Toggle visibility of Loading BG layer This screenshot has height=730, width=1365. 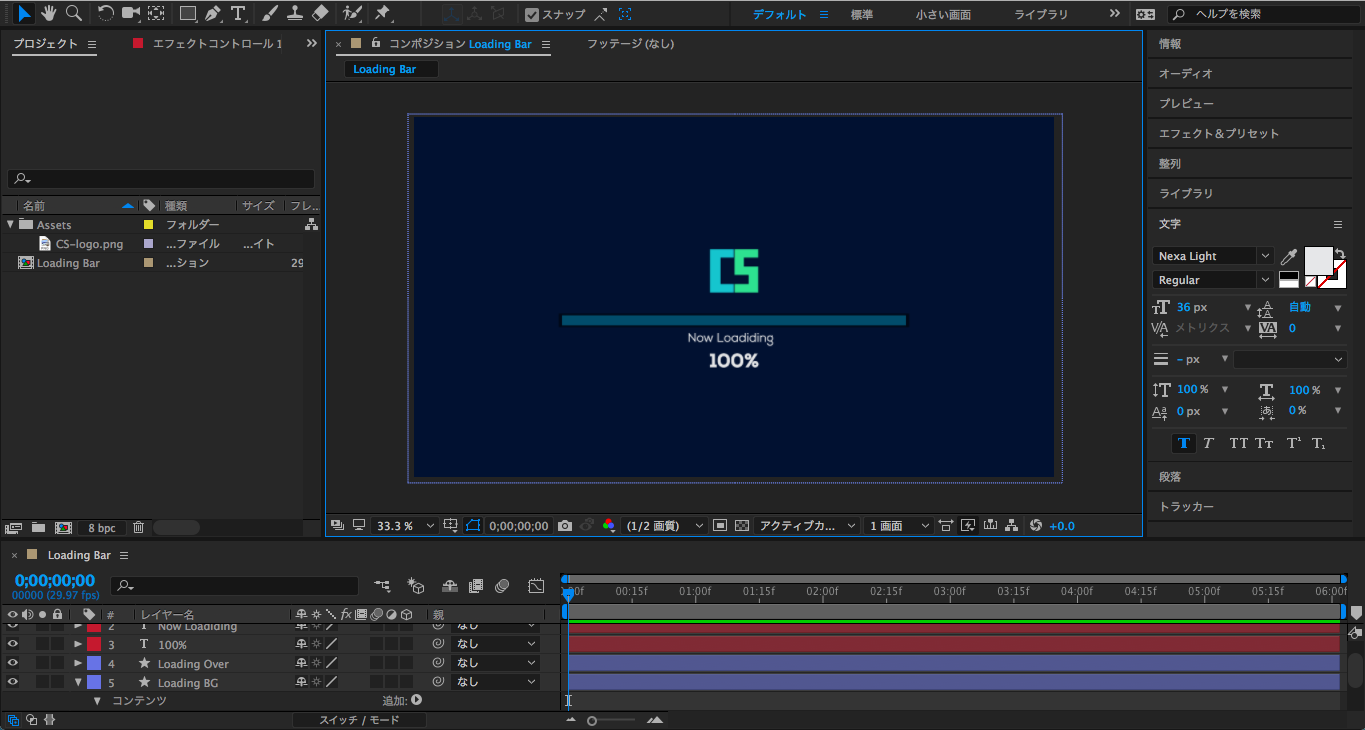13,682
